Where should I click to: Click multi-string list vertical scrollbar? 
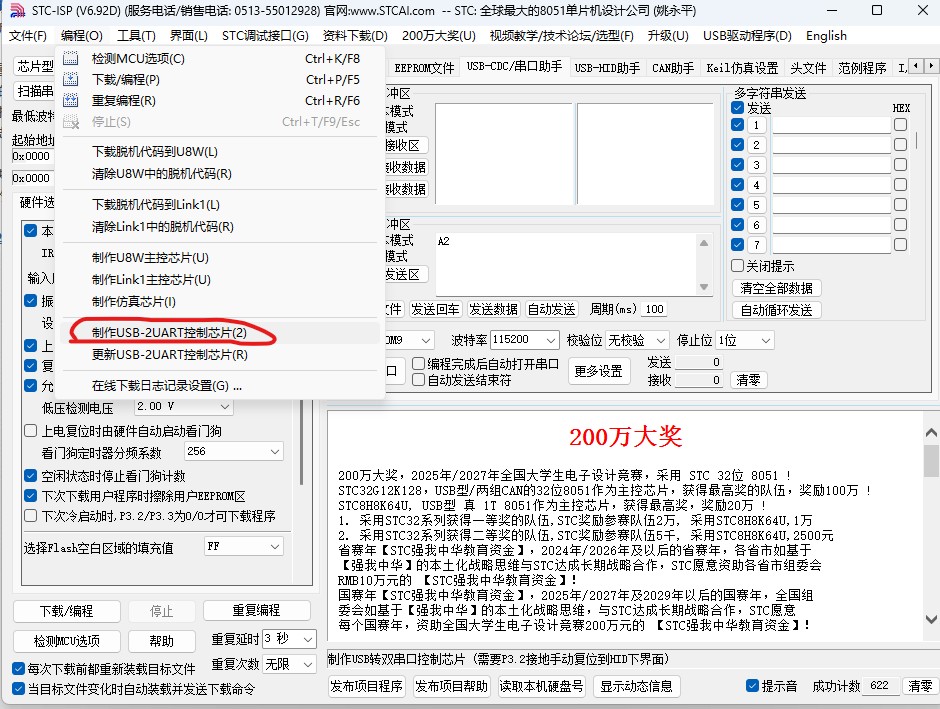tap(917, 140)
